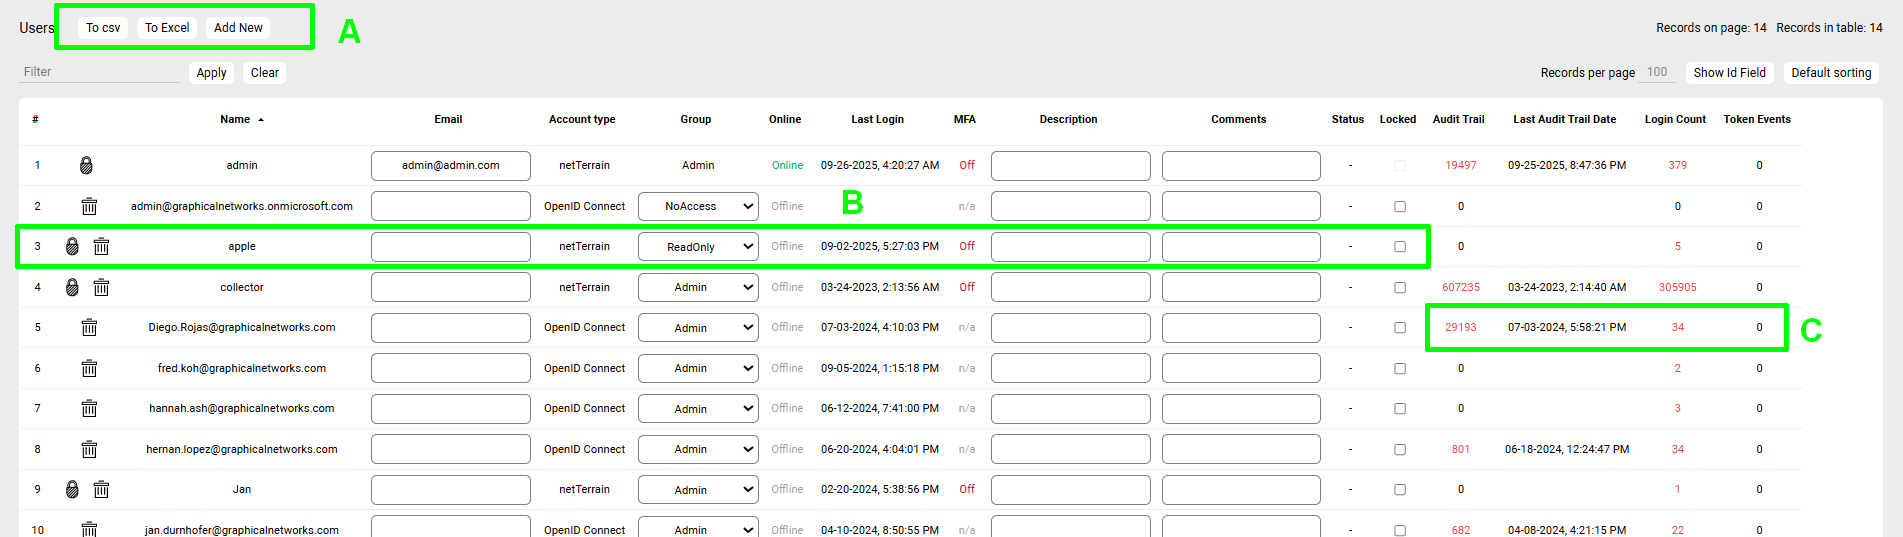Enable Locked checkbox for Diego.Rojas
Screen dimensions: 1903x537
(1399, 328)
